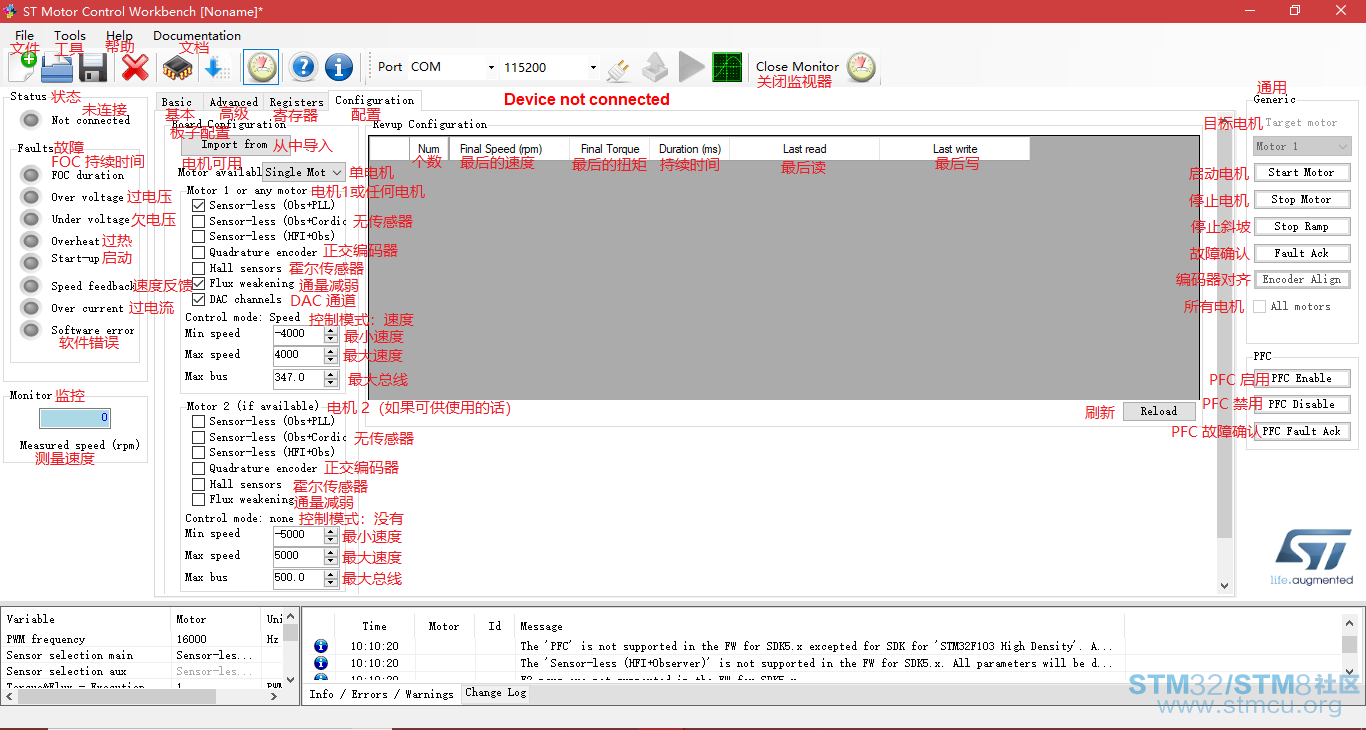Click the Import from button
The image size is (1366, 730).
[x=234, y=145]
